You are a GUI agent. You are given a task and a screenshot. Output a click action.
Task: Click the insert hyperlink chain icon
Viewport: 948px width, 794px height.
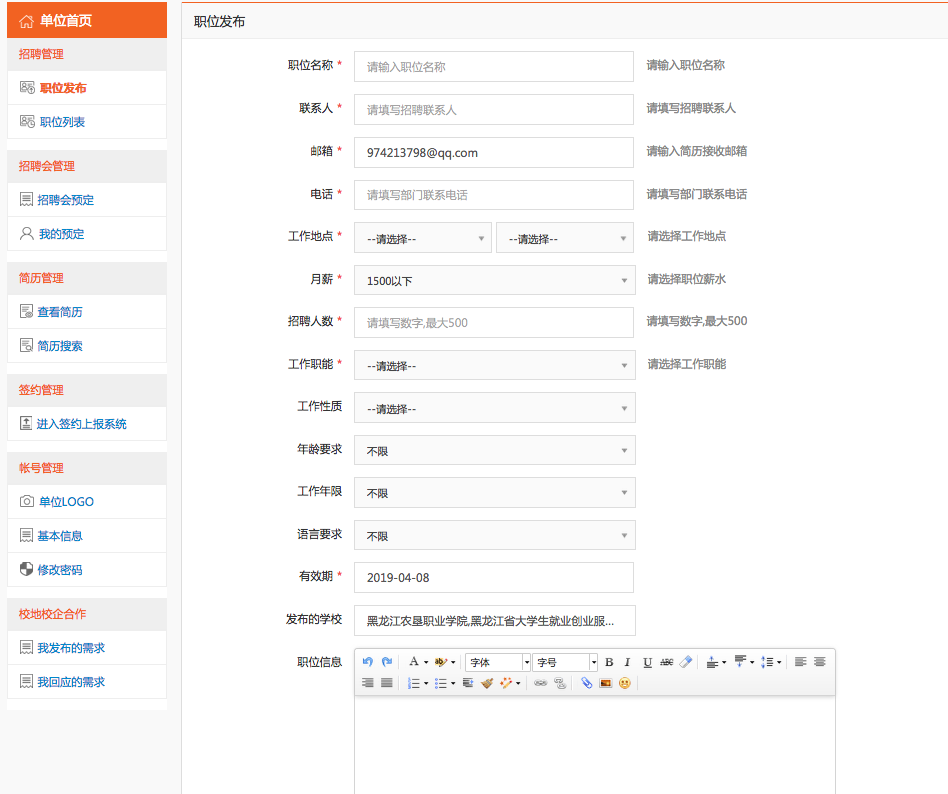pos(541,683)
